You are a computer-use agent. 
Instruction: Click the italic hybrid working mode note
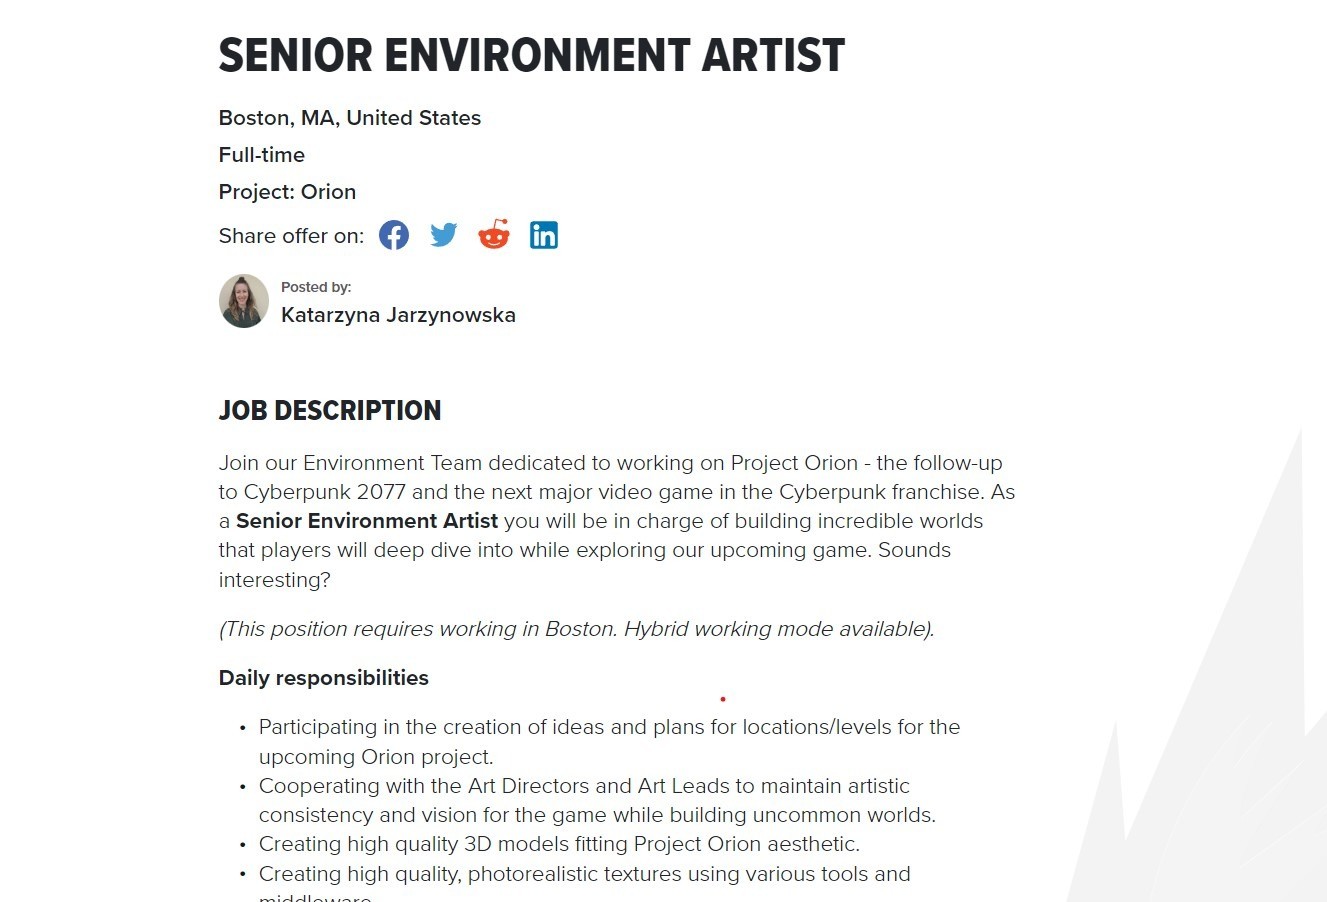point(576,629)
